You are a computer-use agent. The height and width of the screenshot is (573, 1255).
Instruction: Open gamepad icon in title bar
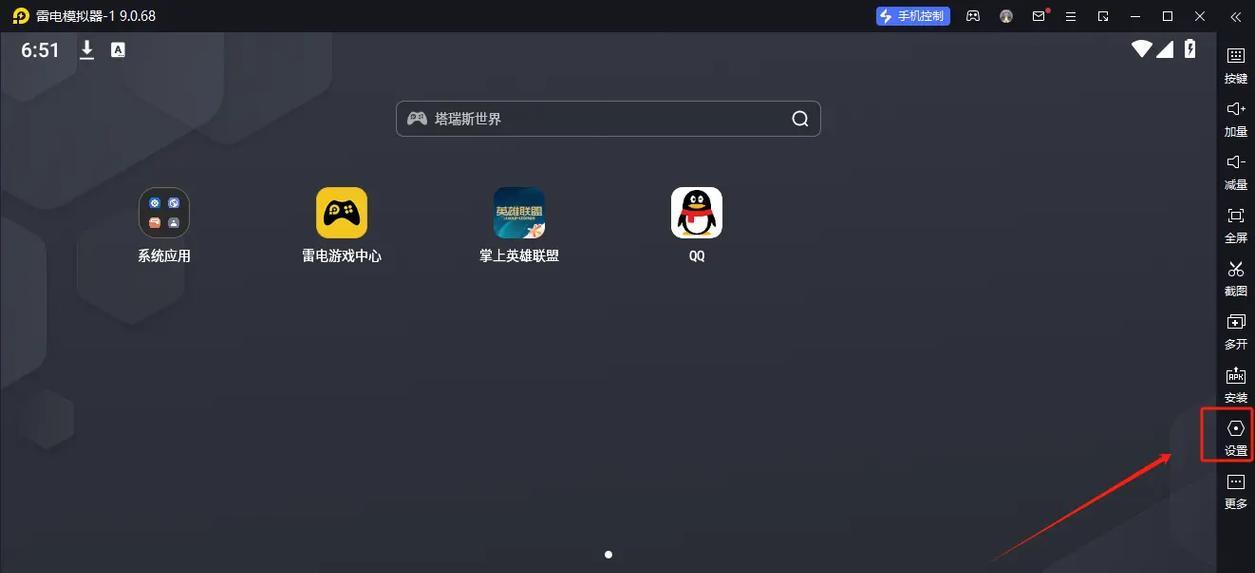pyautogui.click(x=973, y=16)
